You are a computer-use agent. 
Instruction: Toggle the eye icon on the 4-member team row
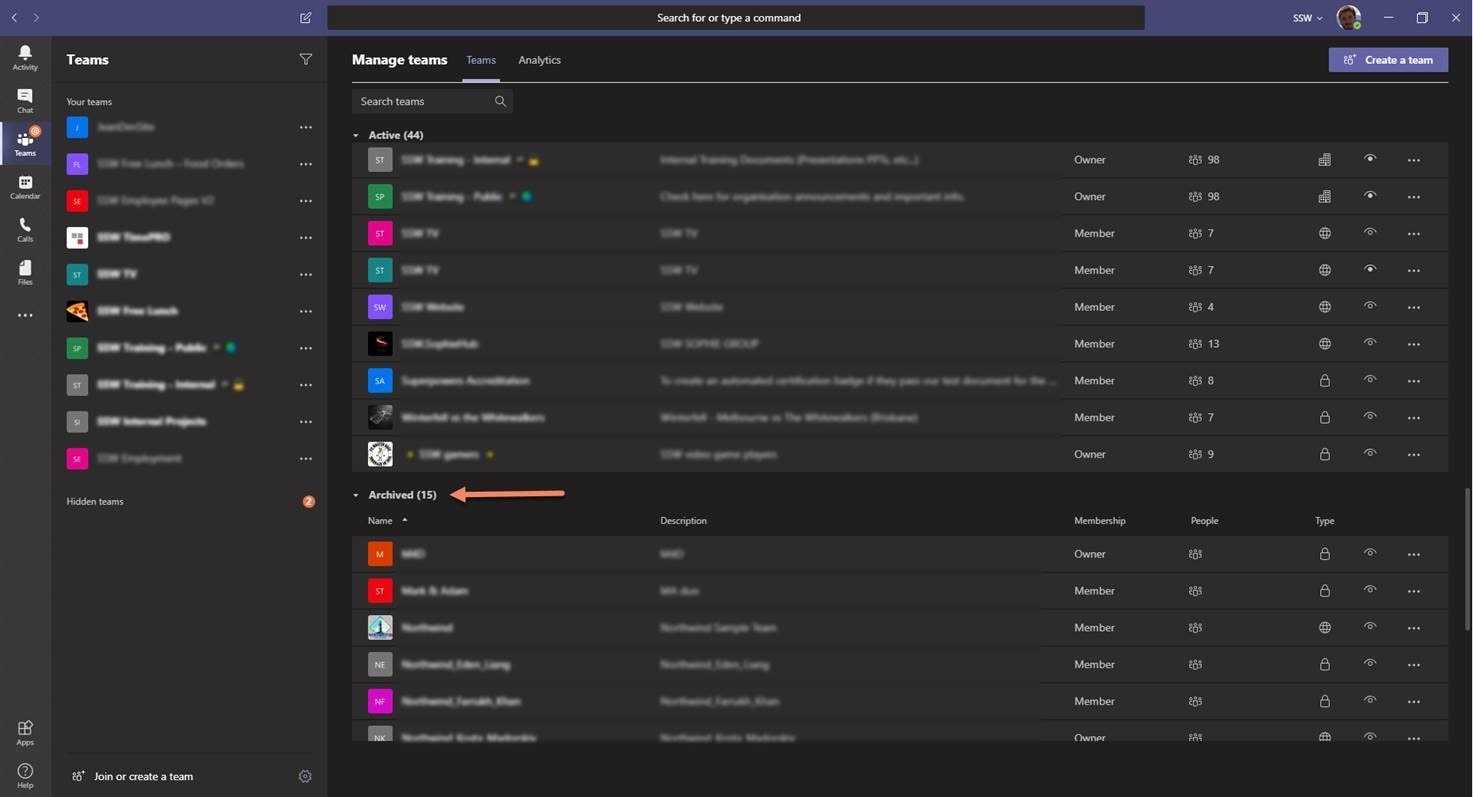coord(1370,306)
